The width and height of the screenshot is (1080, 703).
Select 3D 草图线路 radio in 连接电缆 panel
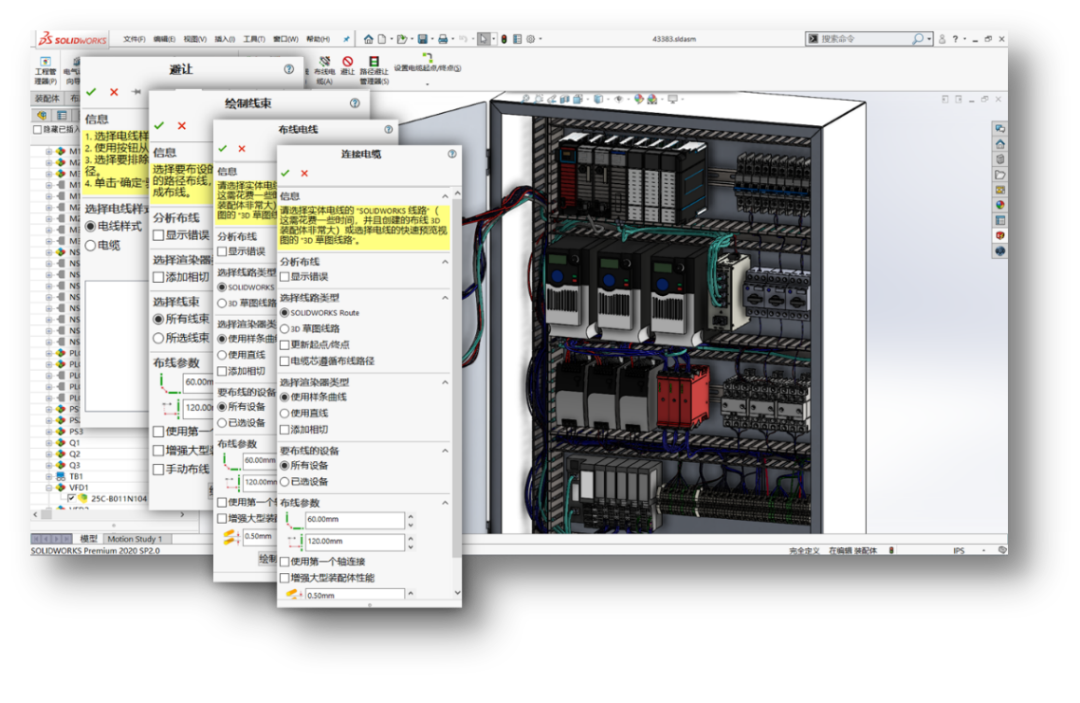(x=284, y=329)
